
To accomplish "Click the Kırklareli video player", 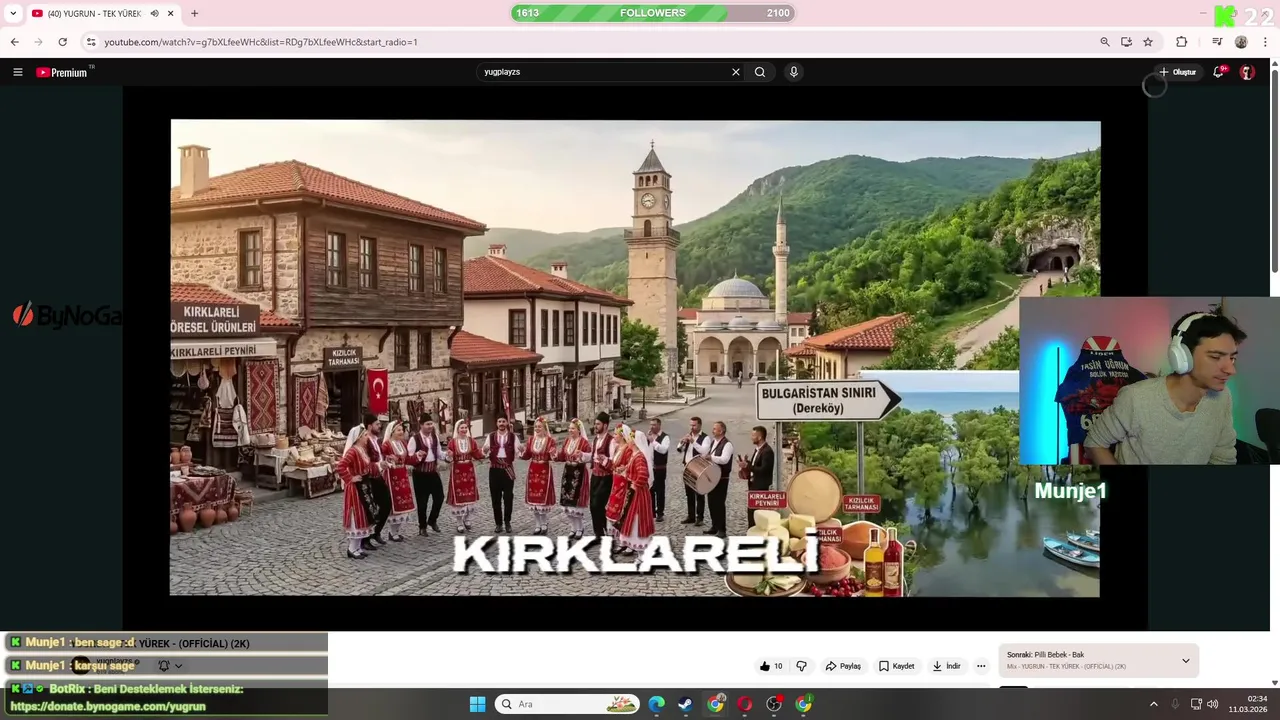I will pos(635,358).
